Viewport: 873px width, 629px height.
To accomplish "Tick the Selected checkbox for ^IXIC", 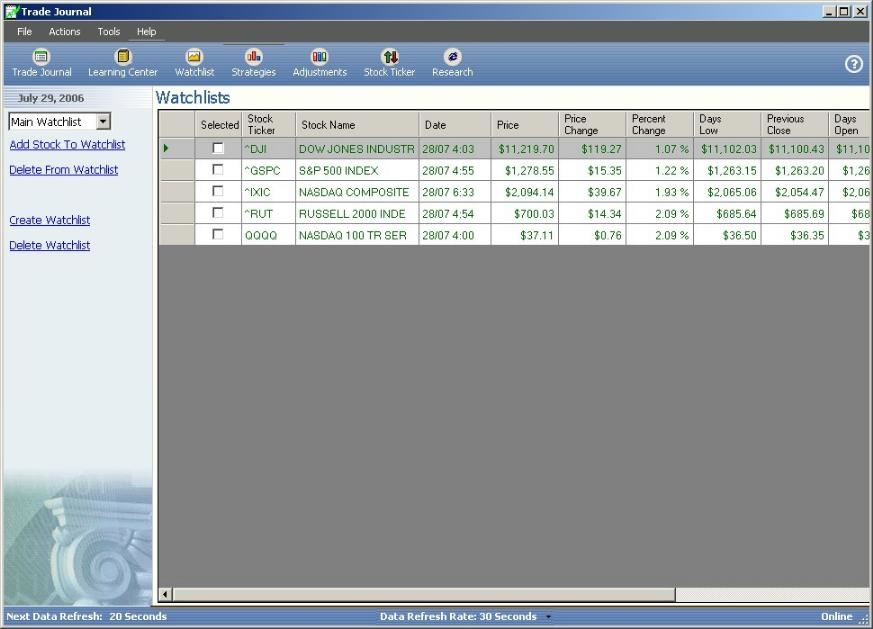I will (x=218, y=191).
